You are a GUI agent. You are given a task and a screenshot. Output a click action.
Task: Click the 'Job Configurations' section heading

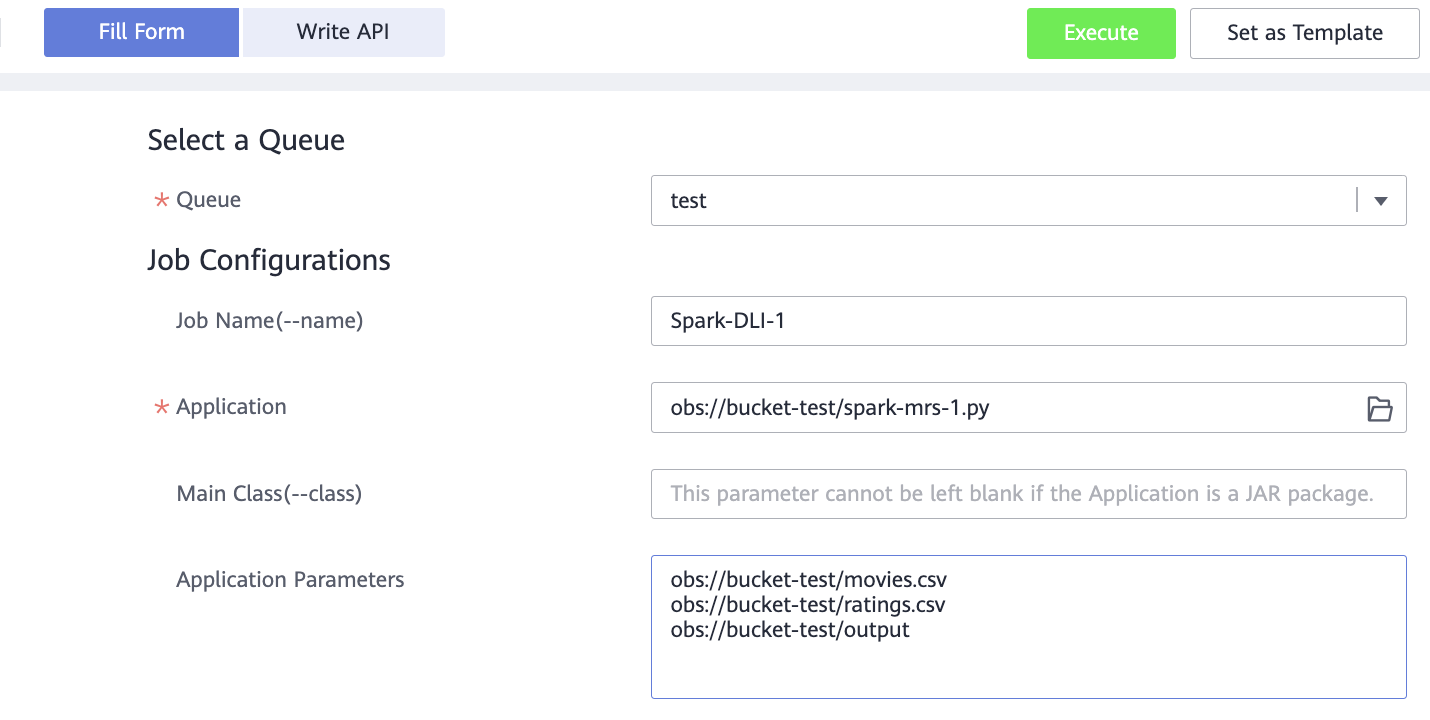269,261
